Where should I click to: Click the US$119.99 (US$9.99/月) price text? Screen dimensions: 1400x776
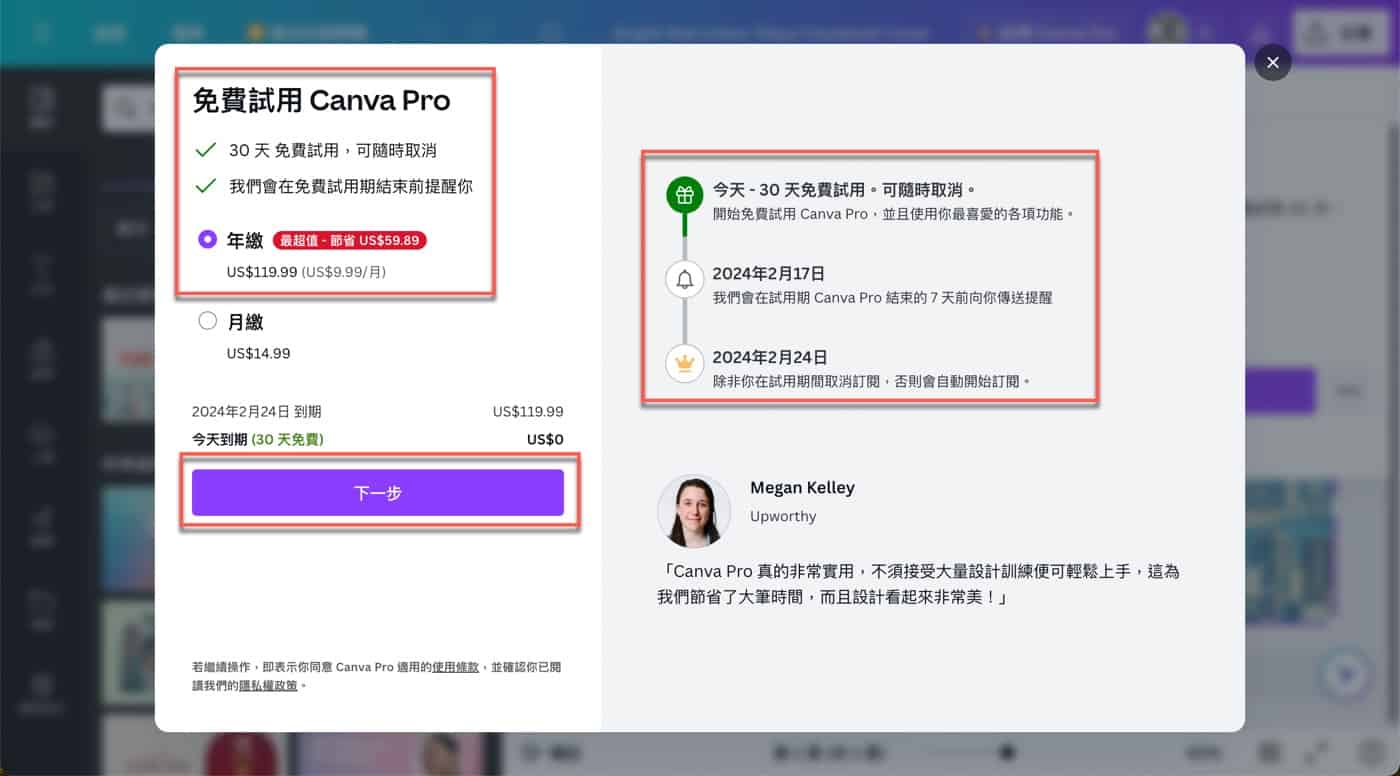(x=306, y=271)
